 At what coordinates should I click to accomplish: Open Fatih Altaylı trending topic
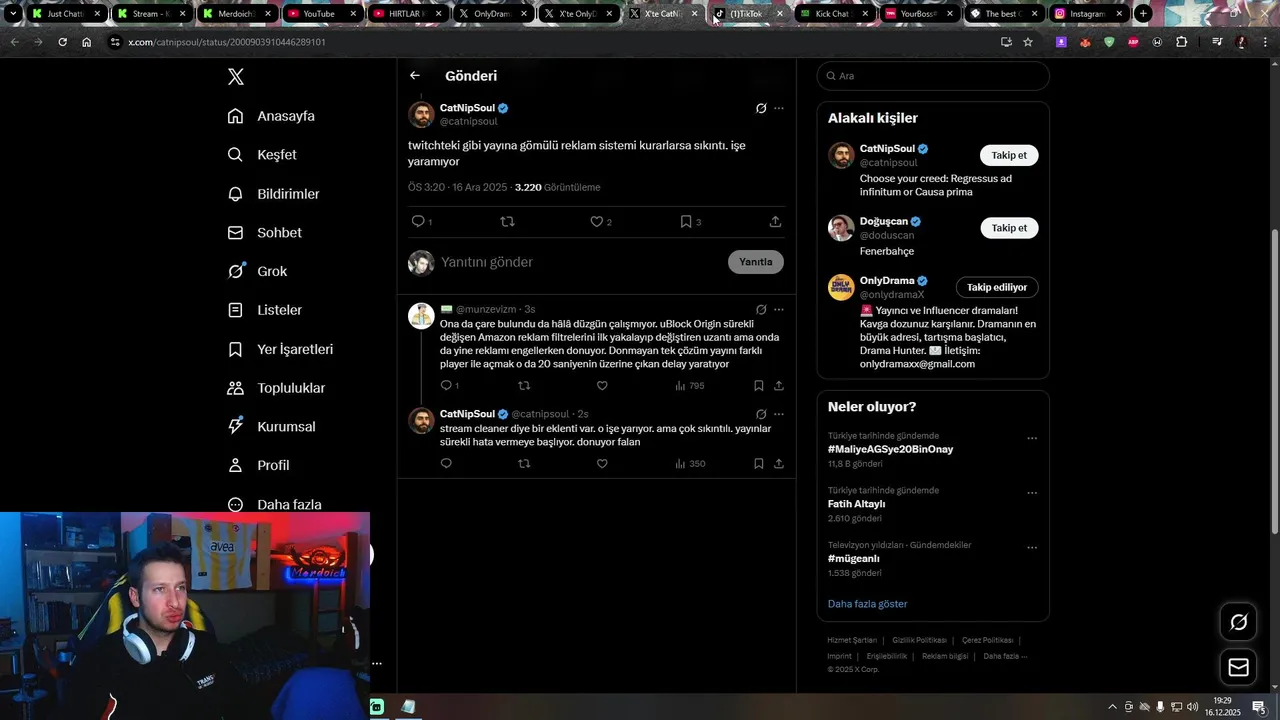click(856, 504)
